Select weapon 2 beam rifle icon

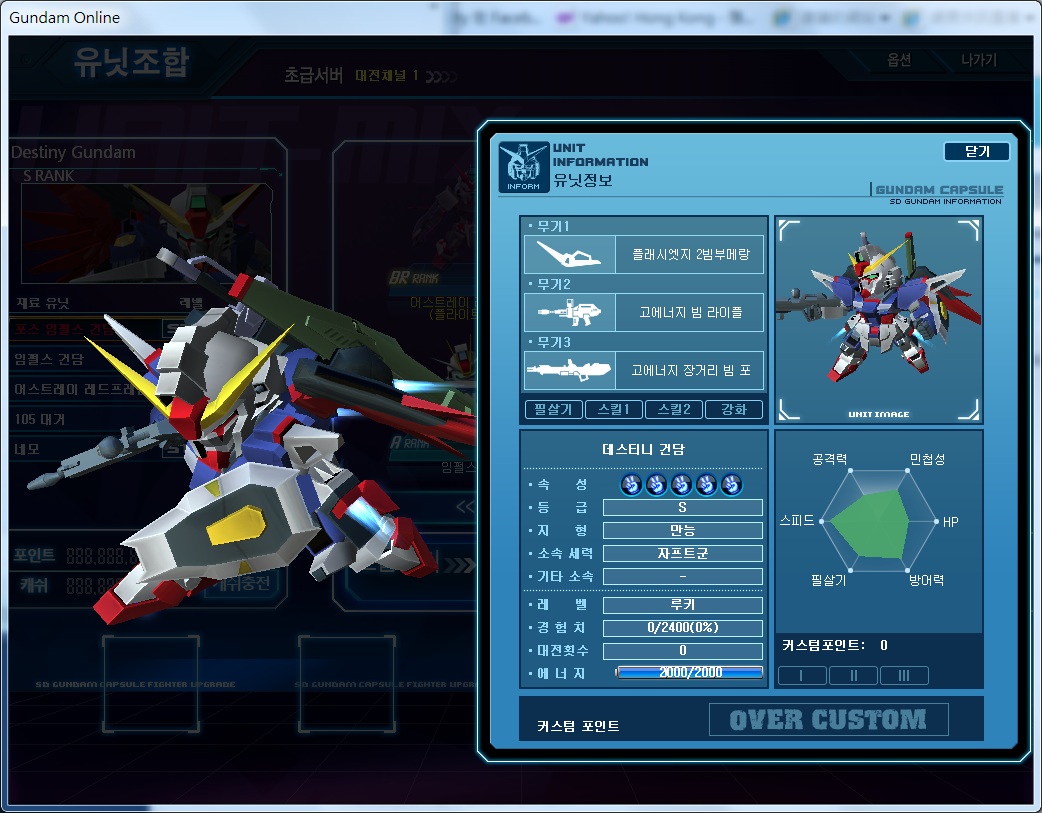point(570,312)
